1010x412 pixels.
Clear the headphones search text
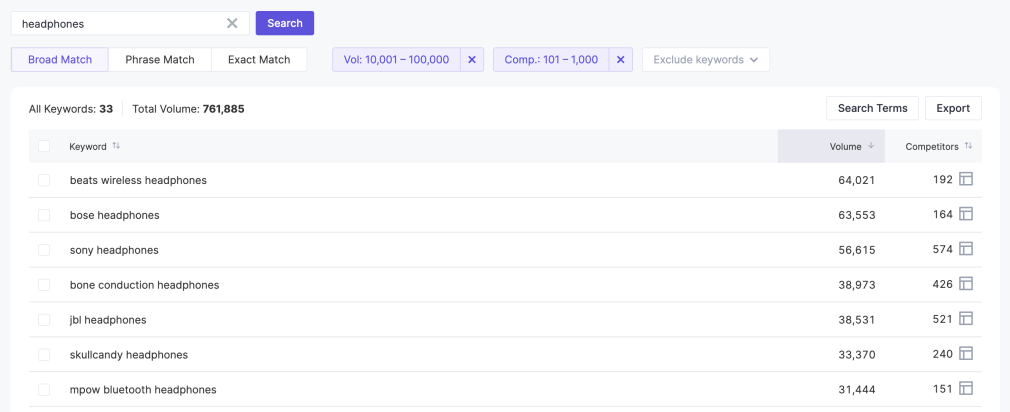point(232,23)
